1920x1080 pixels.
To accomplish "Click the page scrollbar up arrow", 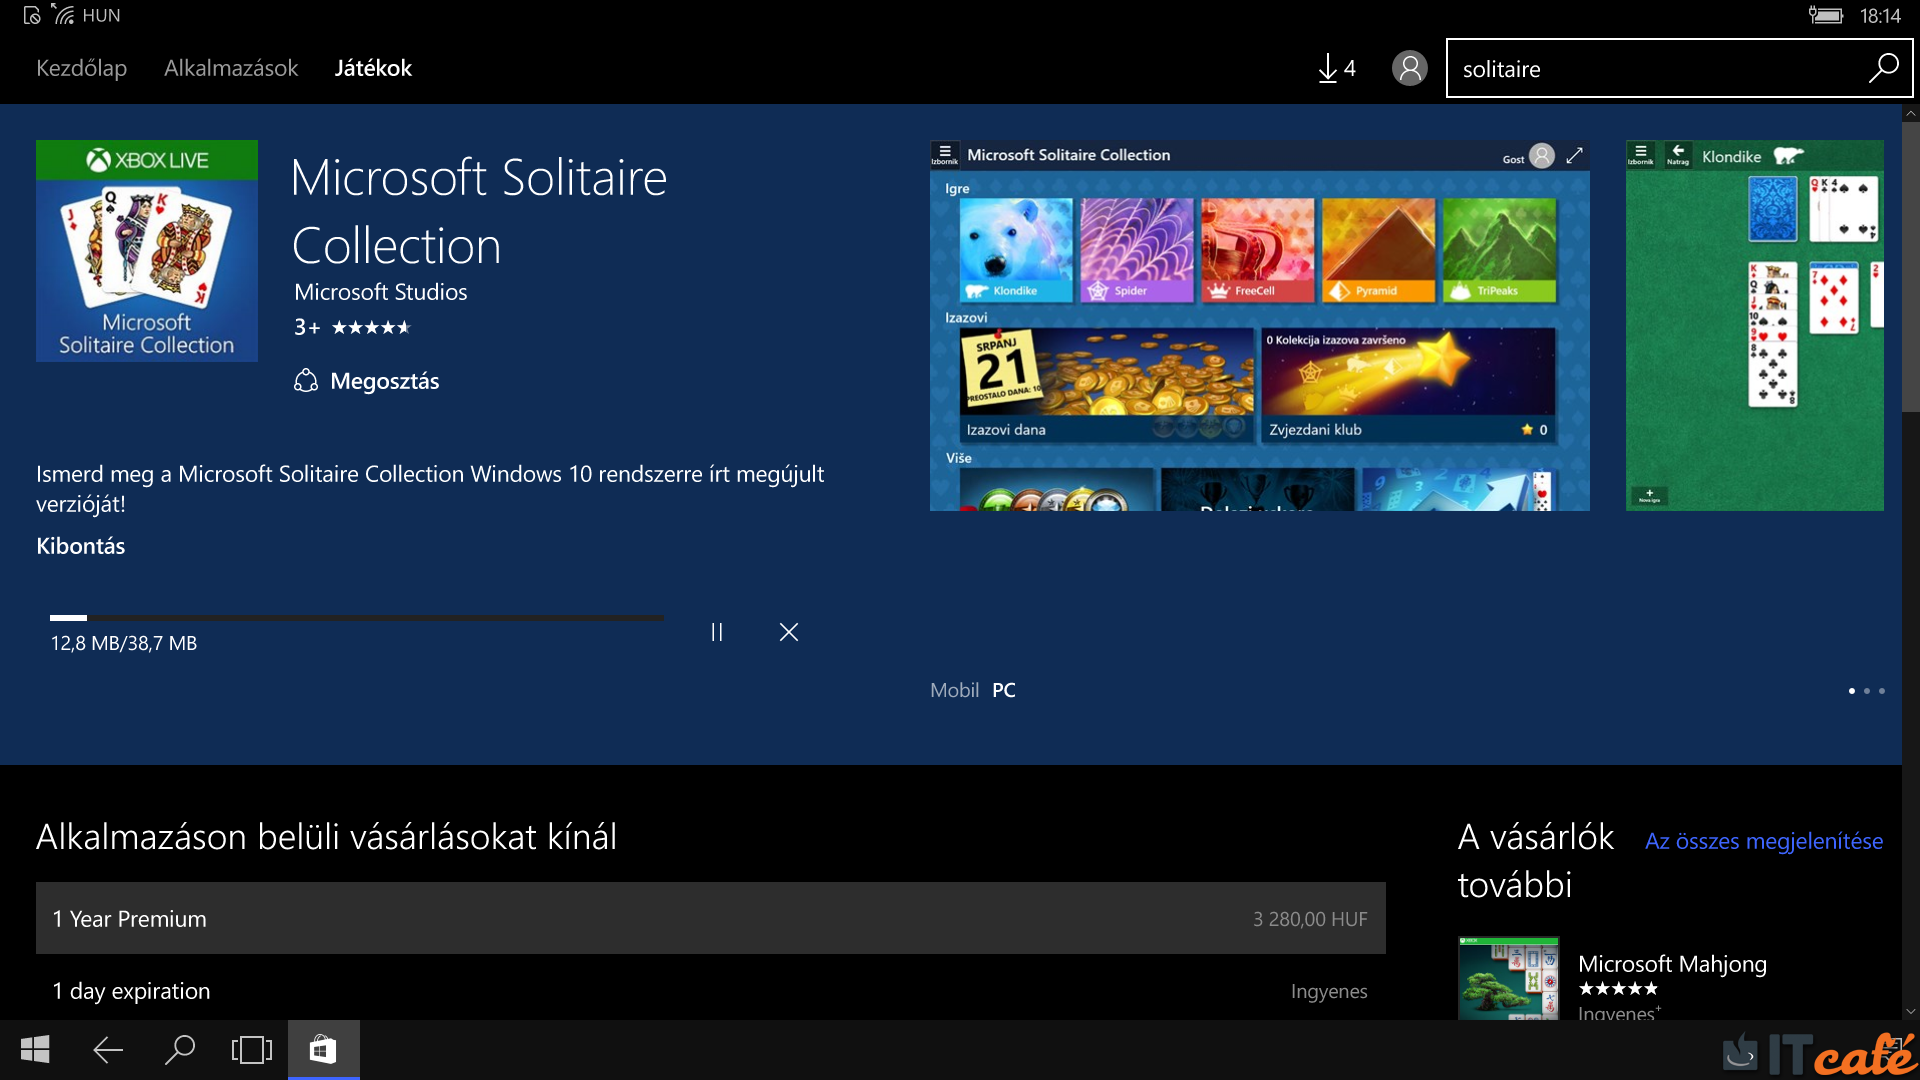I will click(1911, 113).
